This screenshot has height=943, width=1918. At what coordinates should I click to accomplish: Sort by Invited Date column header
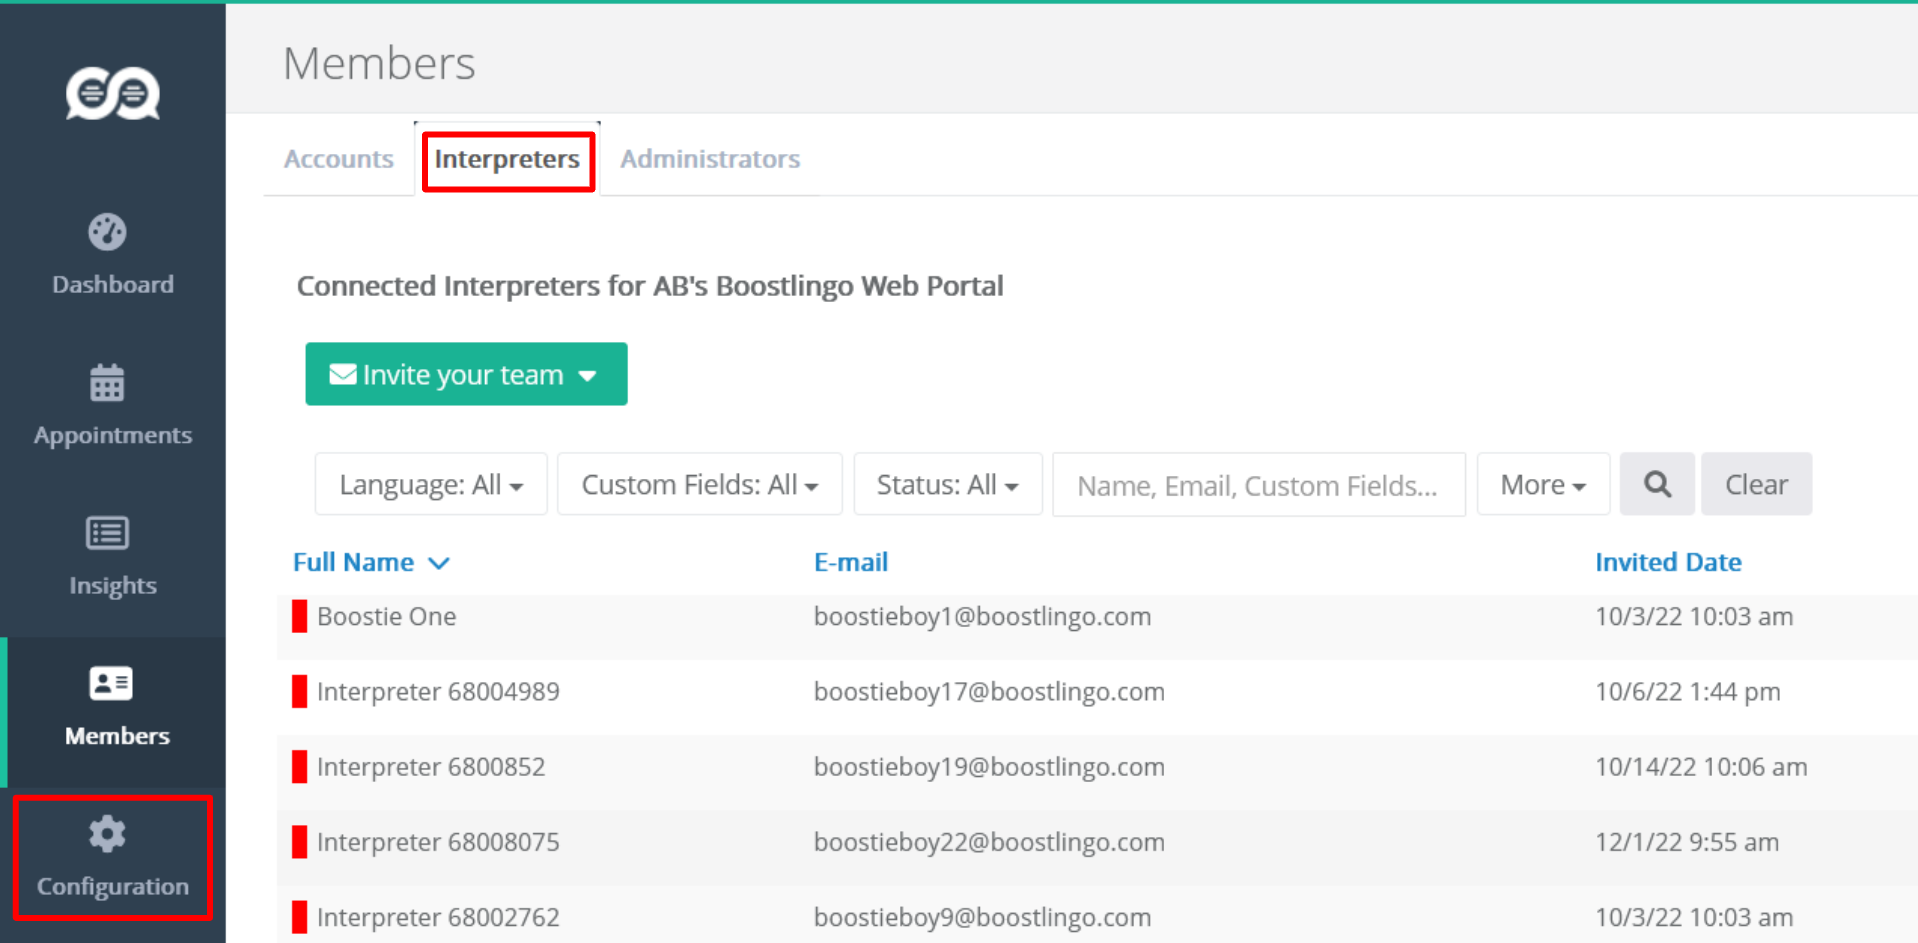click(x=1668, y=562)
